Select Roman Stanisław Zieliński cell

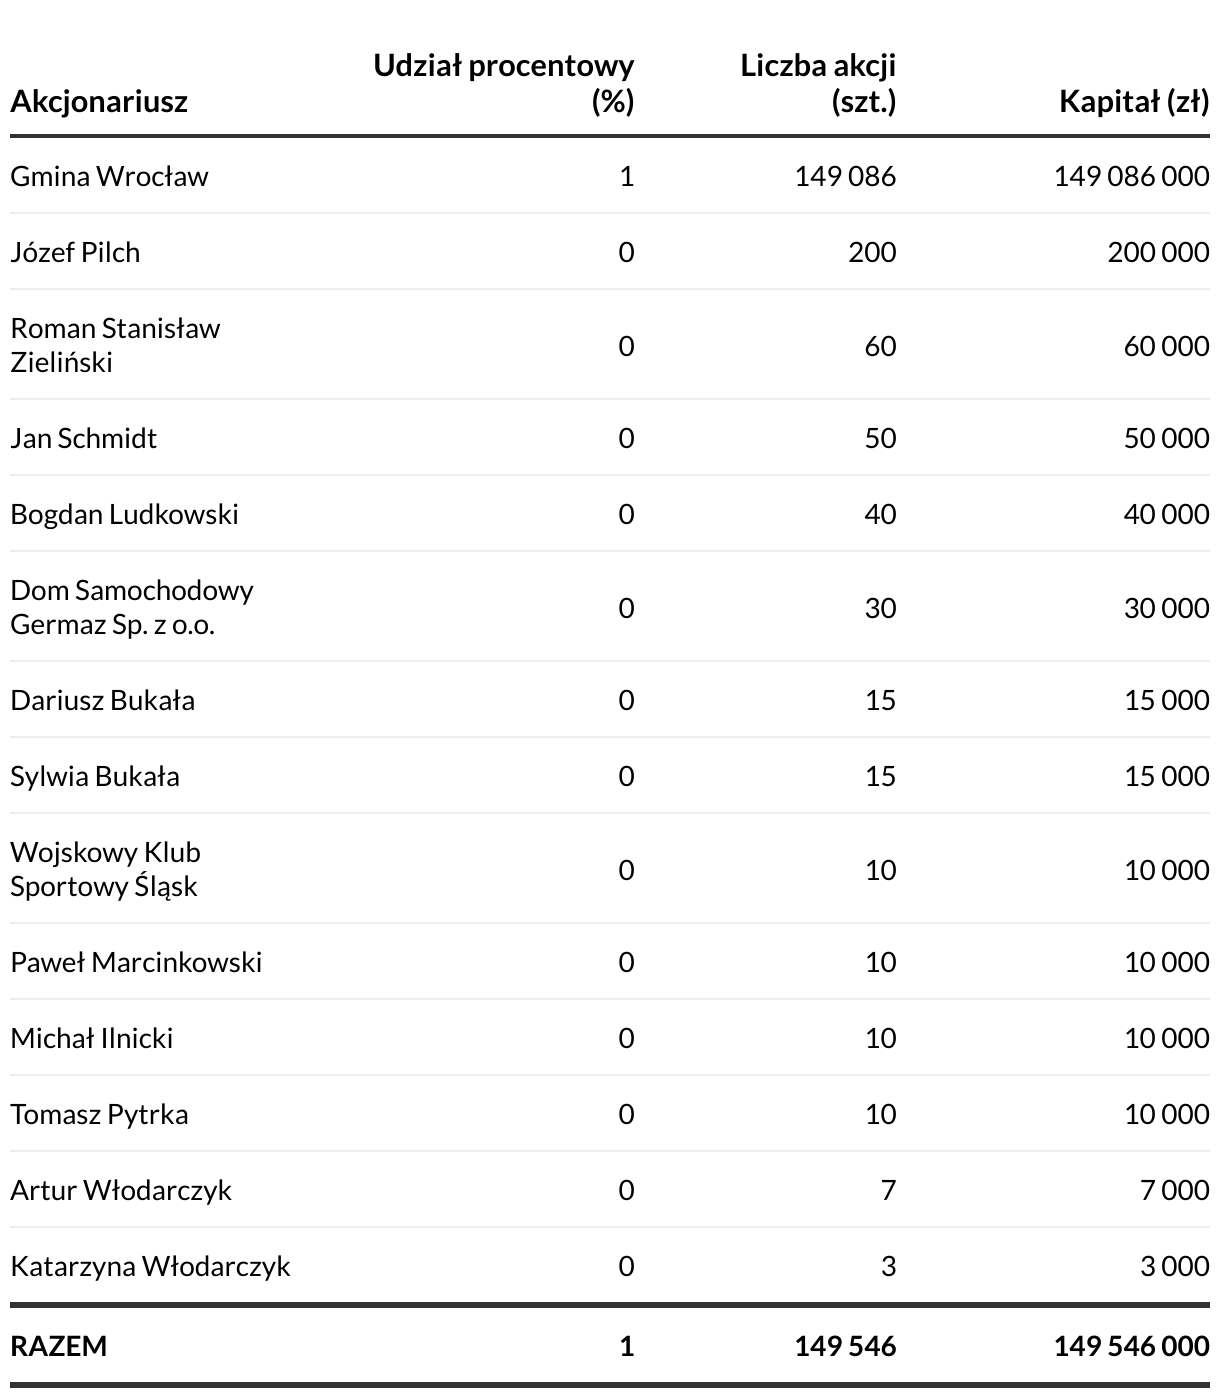tap(115, 345)
